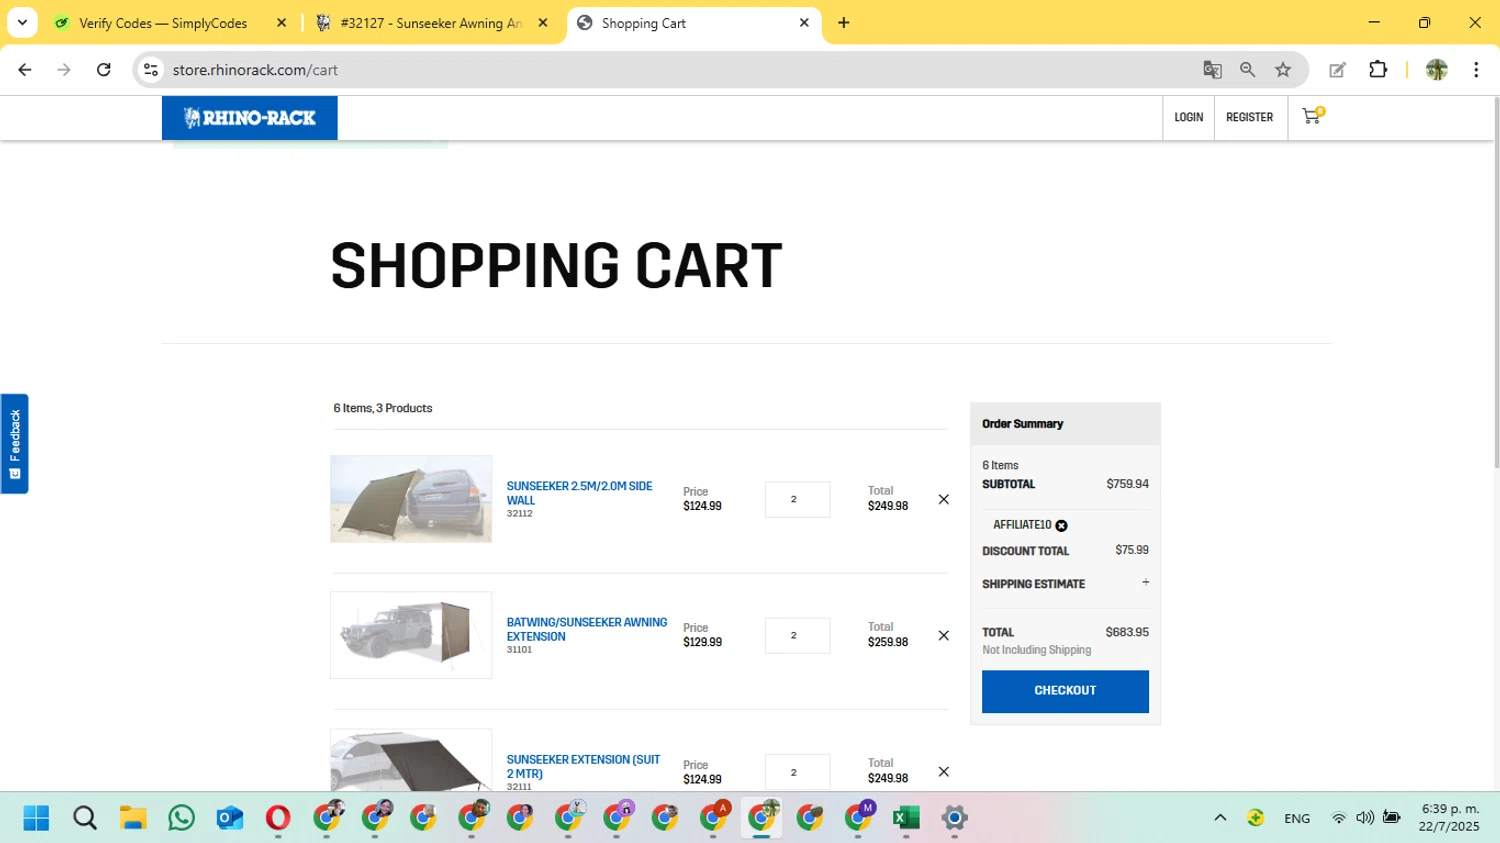This screenshot has width=1500, height=843.
Task: Open the edit pencil toolbar icon
Action: tap(1337, 70)
